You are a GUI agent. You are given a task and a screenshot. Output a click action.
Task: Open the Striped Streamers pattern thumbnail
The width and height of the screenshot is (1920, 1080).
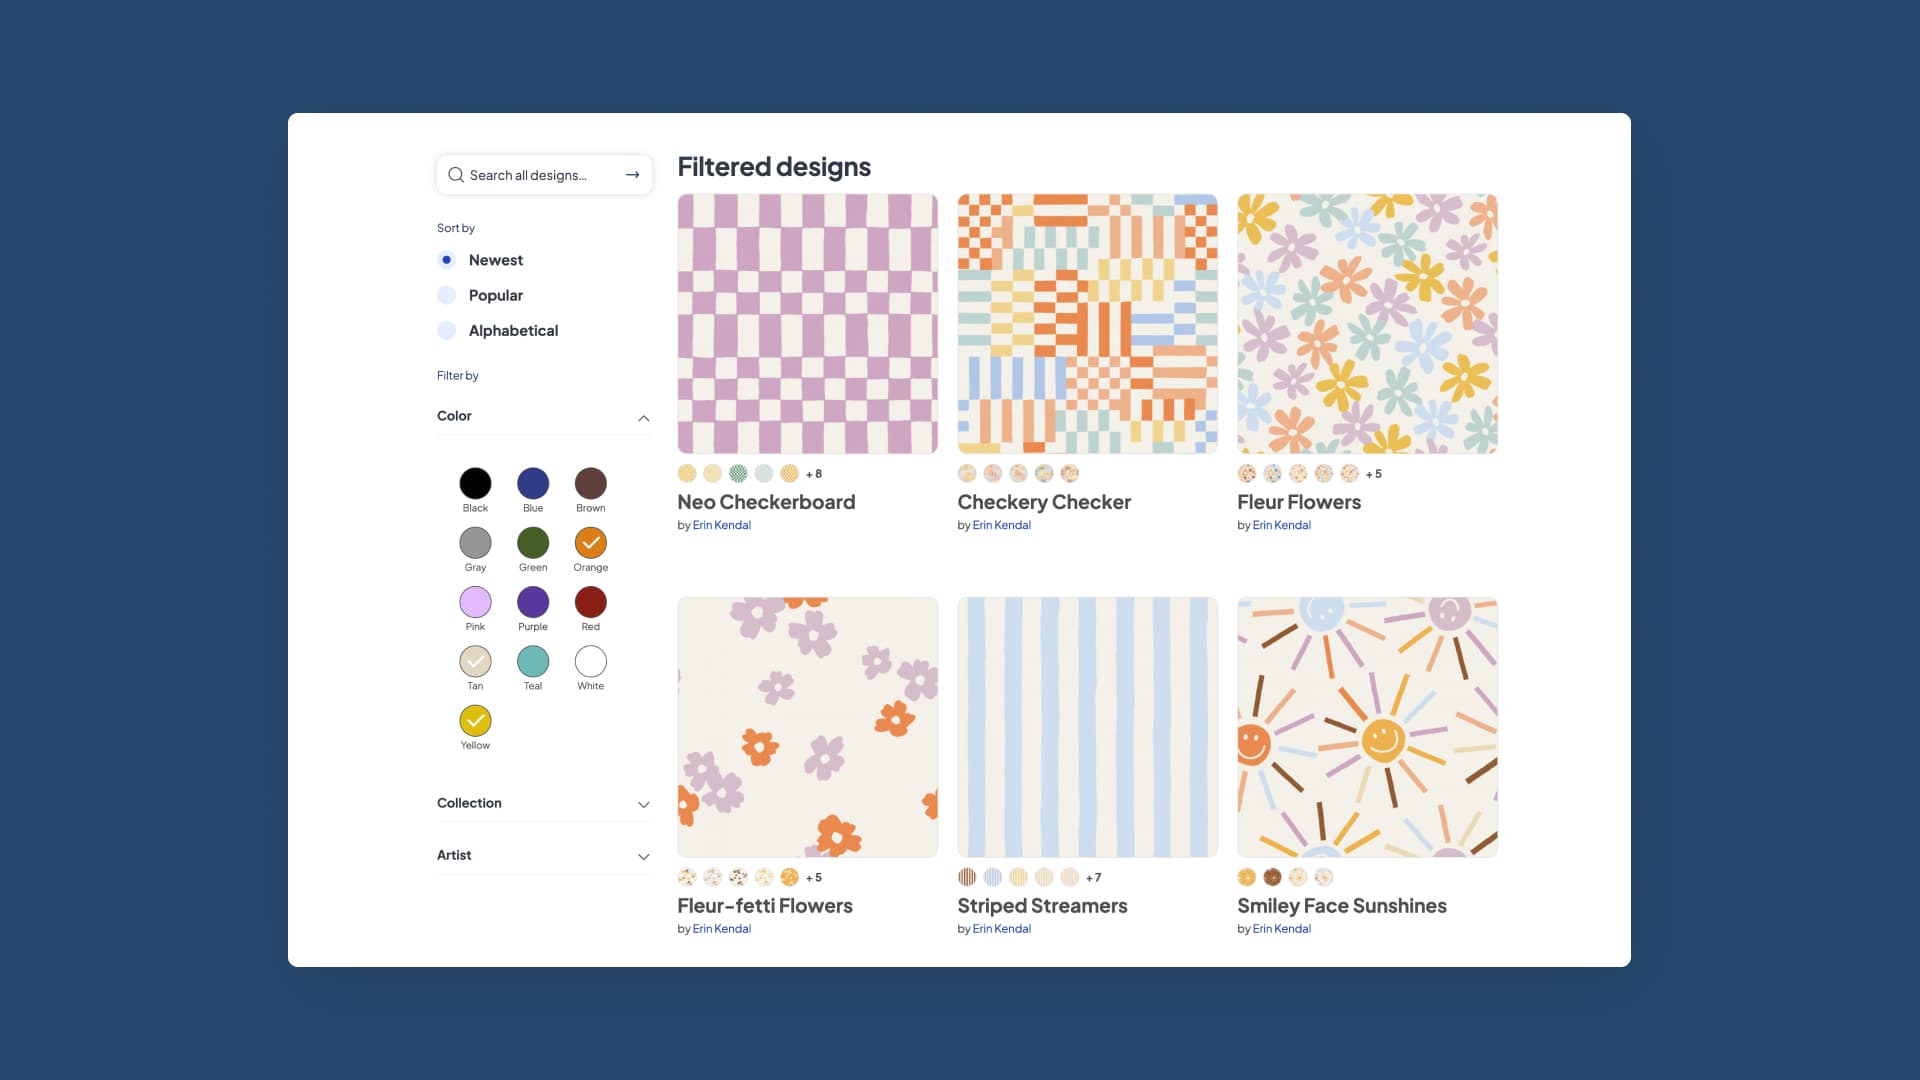point(1088,728)
